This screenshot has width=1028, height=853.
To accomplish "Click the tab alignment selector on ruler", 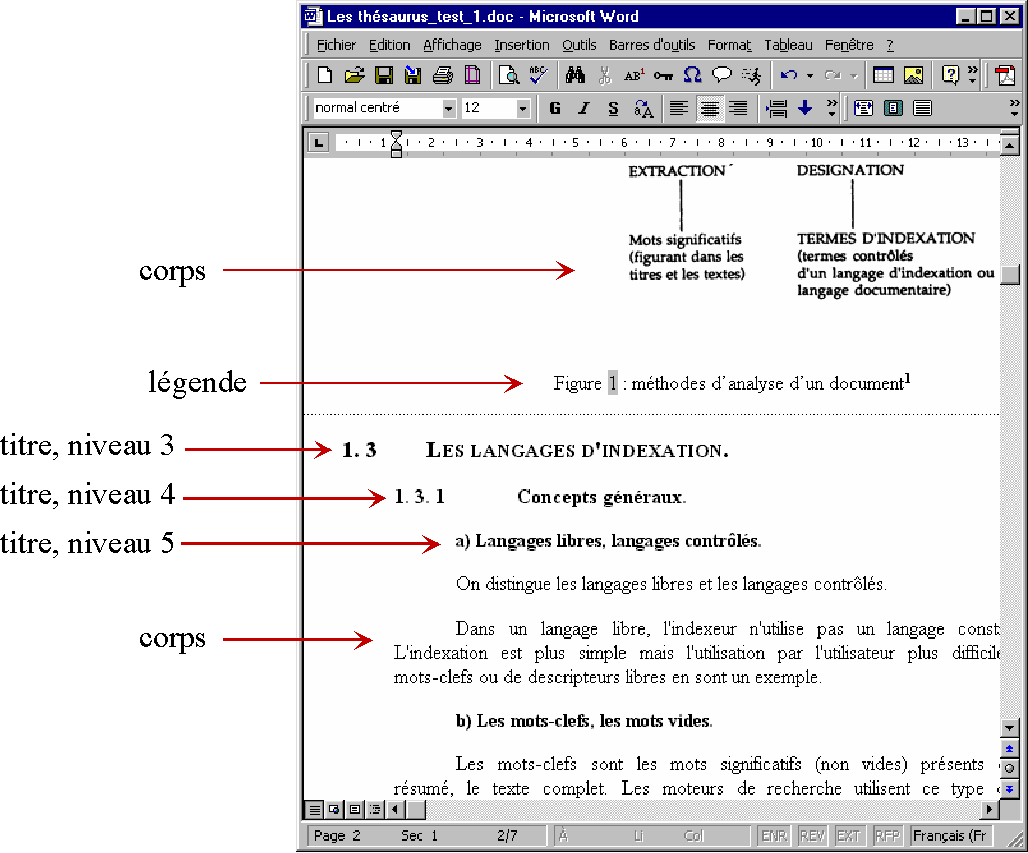I will 318,142.
